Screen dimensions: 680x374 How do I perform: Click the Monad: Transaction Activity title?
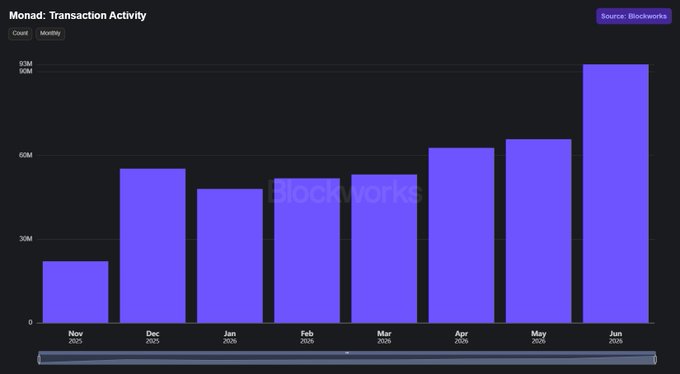tap(78, 16)
